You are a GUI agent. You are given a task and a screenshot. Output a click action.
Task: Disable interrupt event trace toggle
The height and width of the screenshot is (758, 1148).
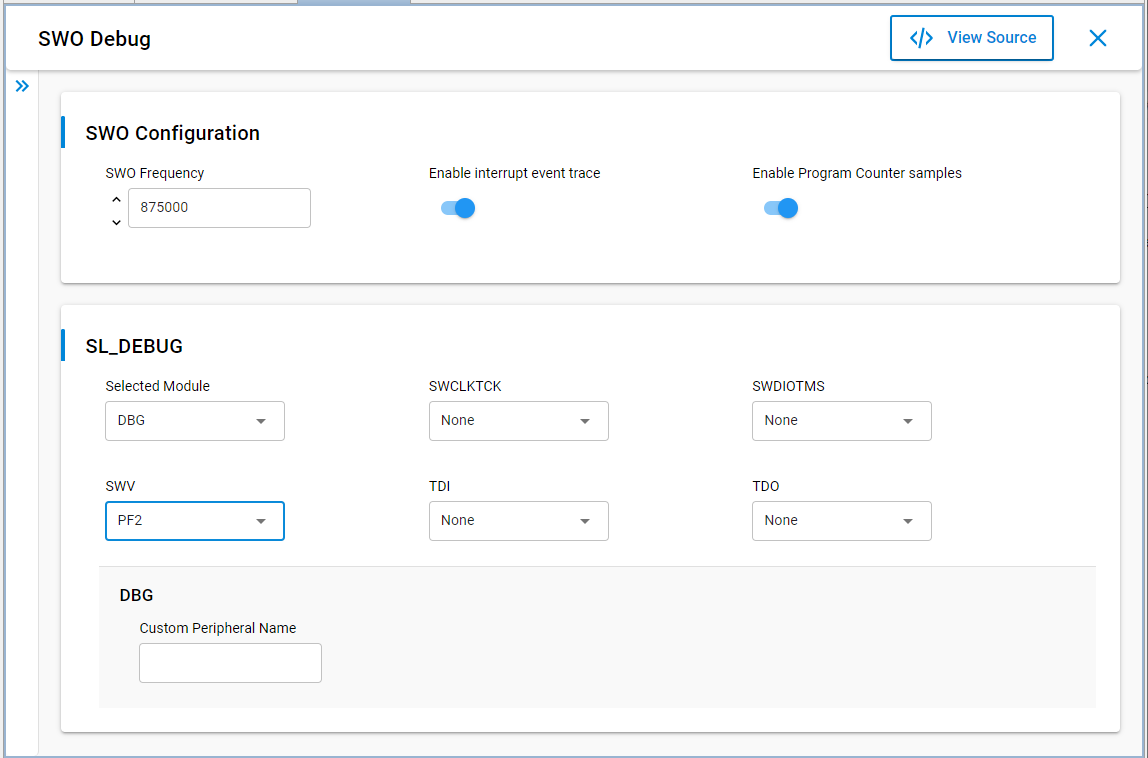tap(457, 208)
